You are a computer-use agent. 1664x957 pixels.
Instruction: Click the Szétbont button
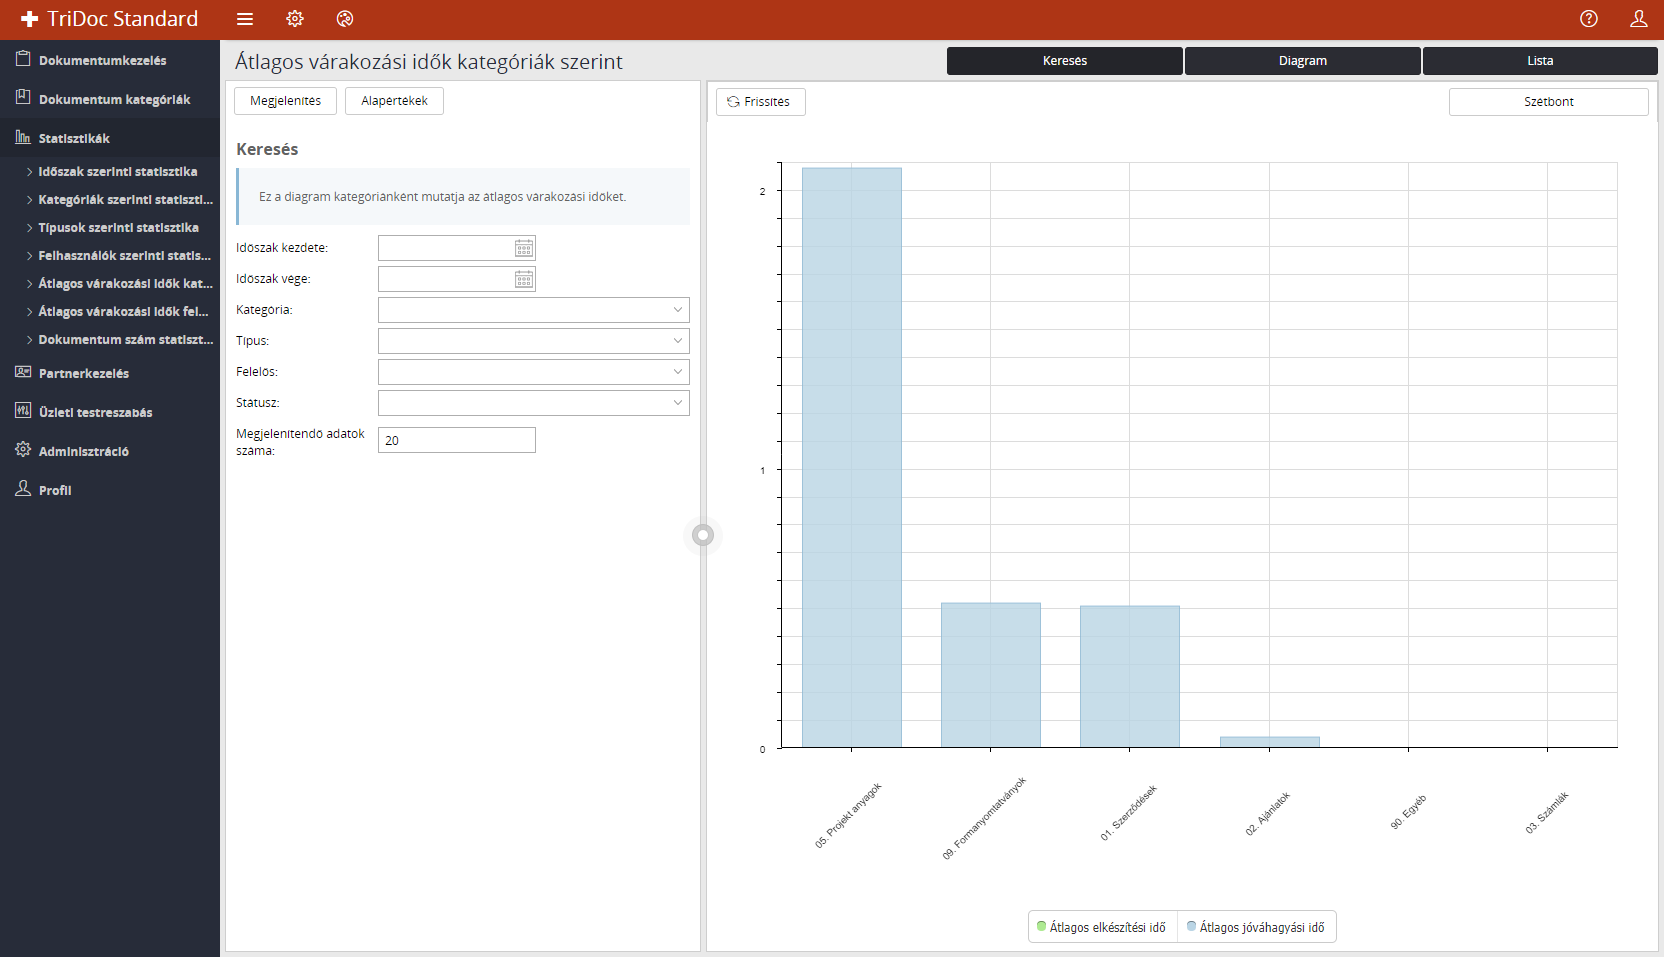coord(1548,102)
